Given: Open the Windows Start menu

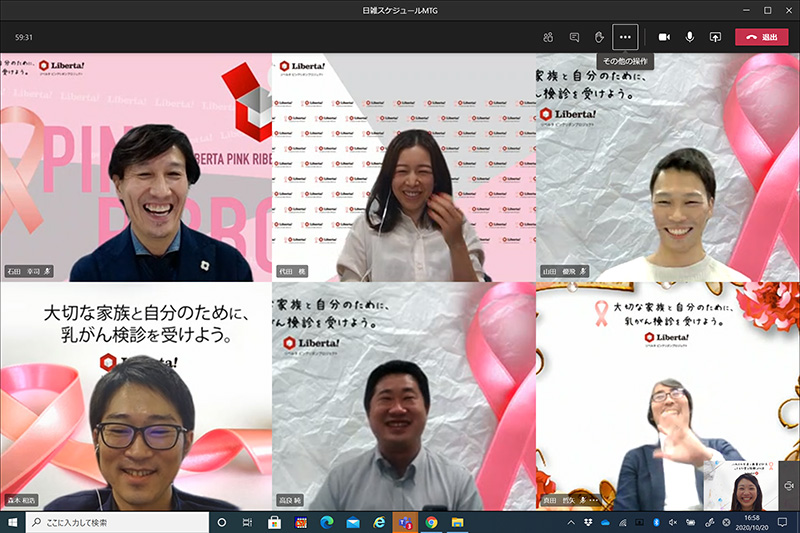Looking at the screenshot, I should pyautogui.click(x=13, y=522).
